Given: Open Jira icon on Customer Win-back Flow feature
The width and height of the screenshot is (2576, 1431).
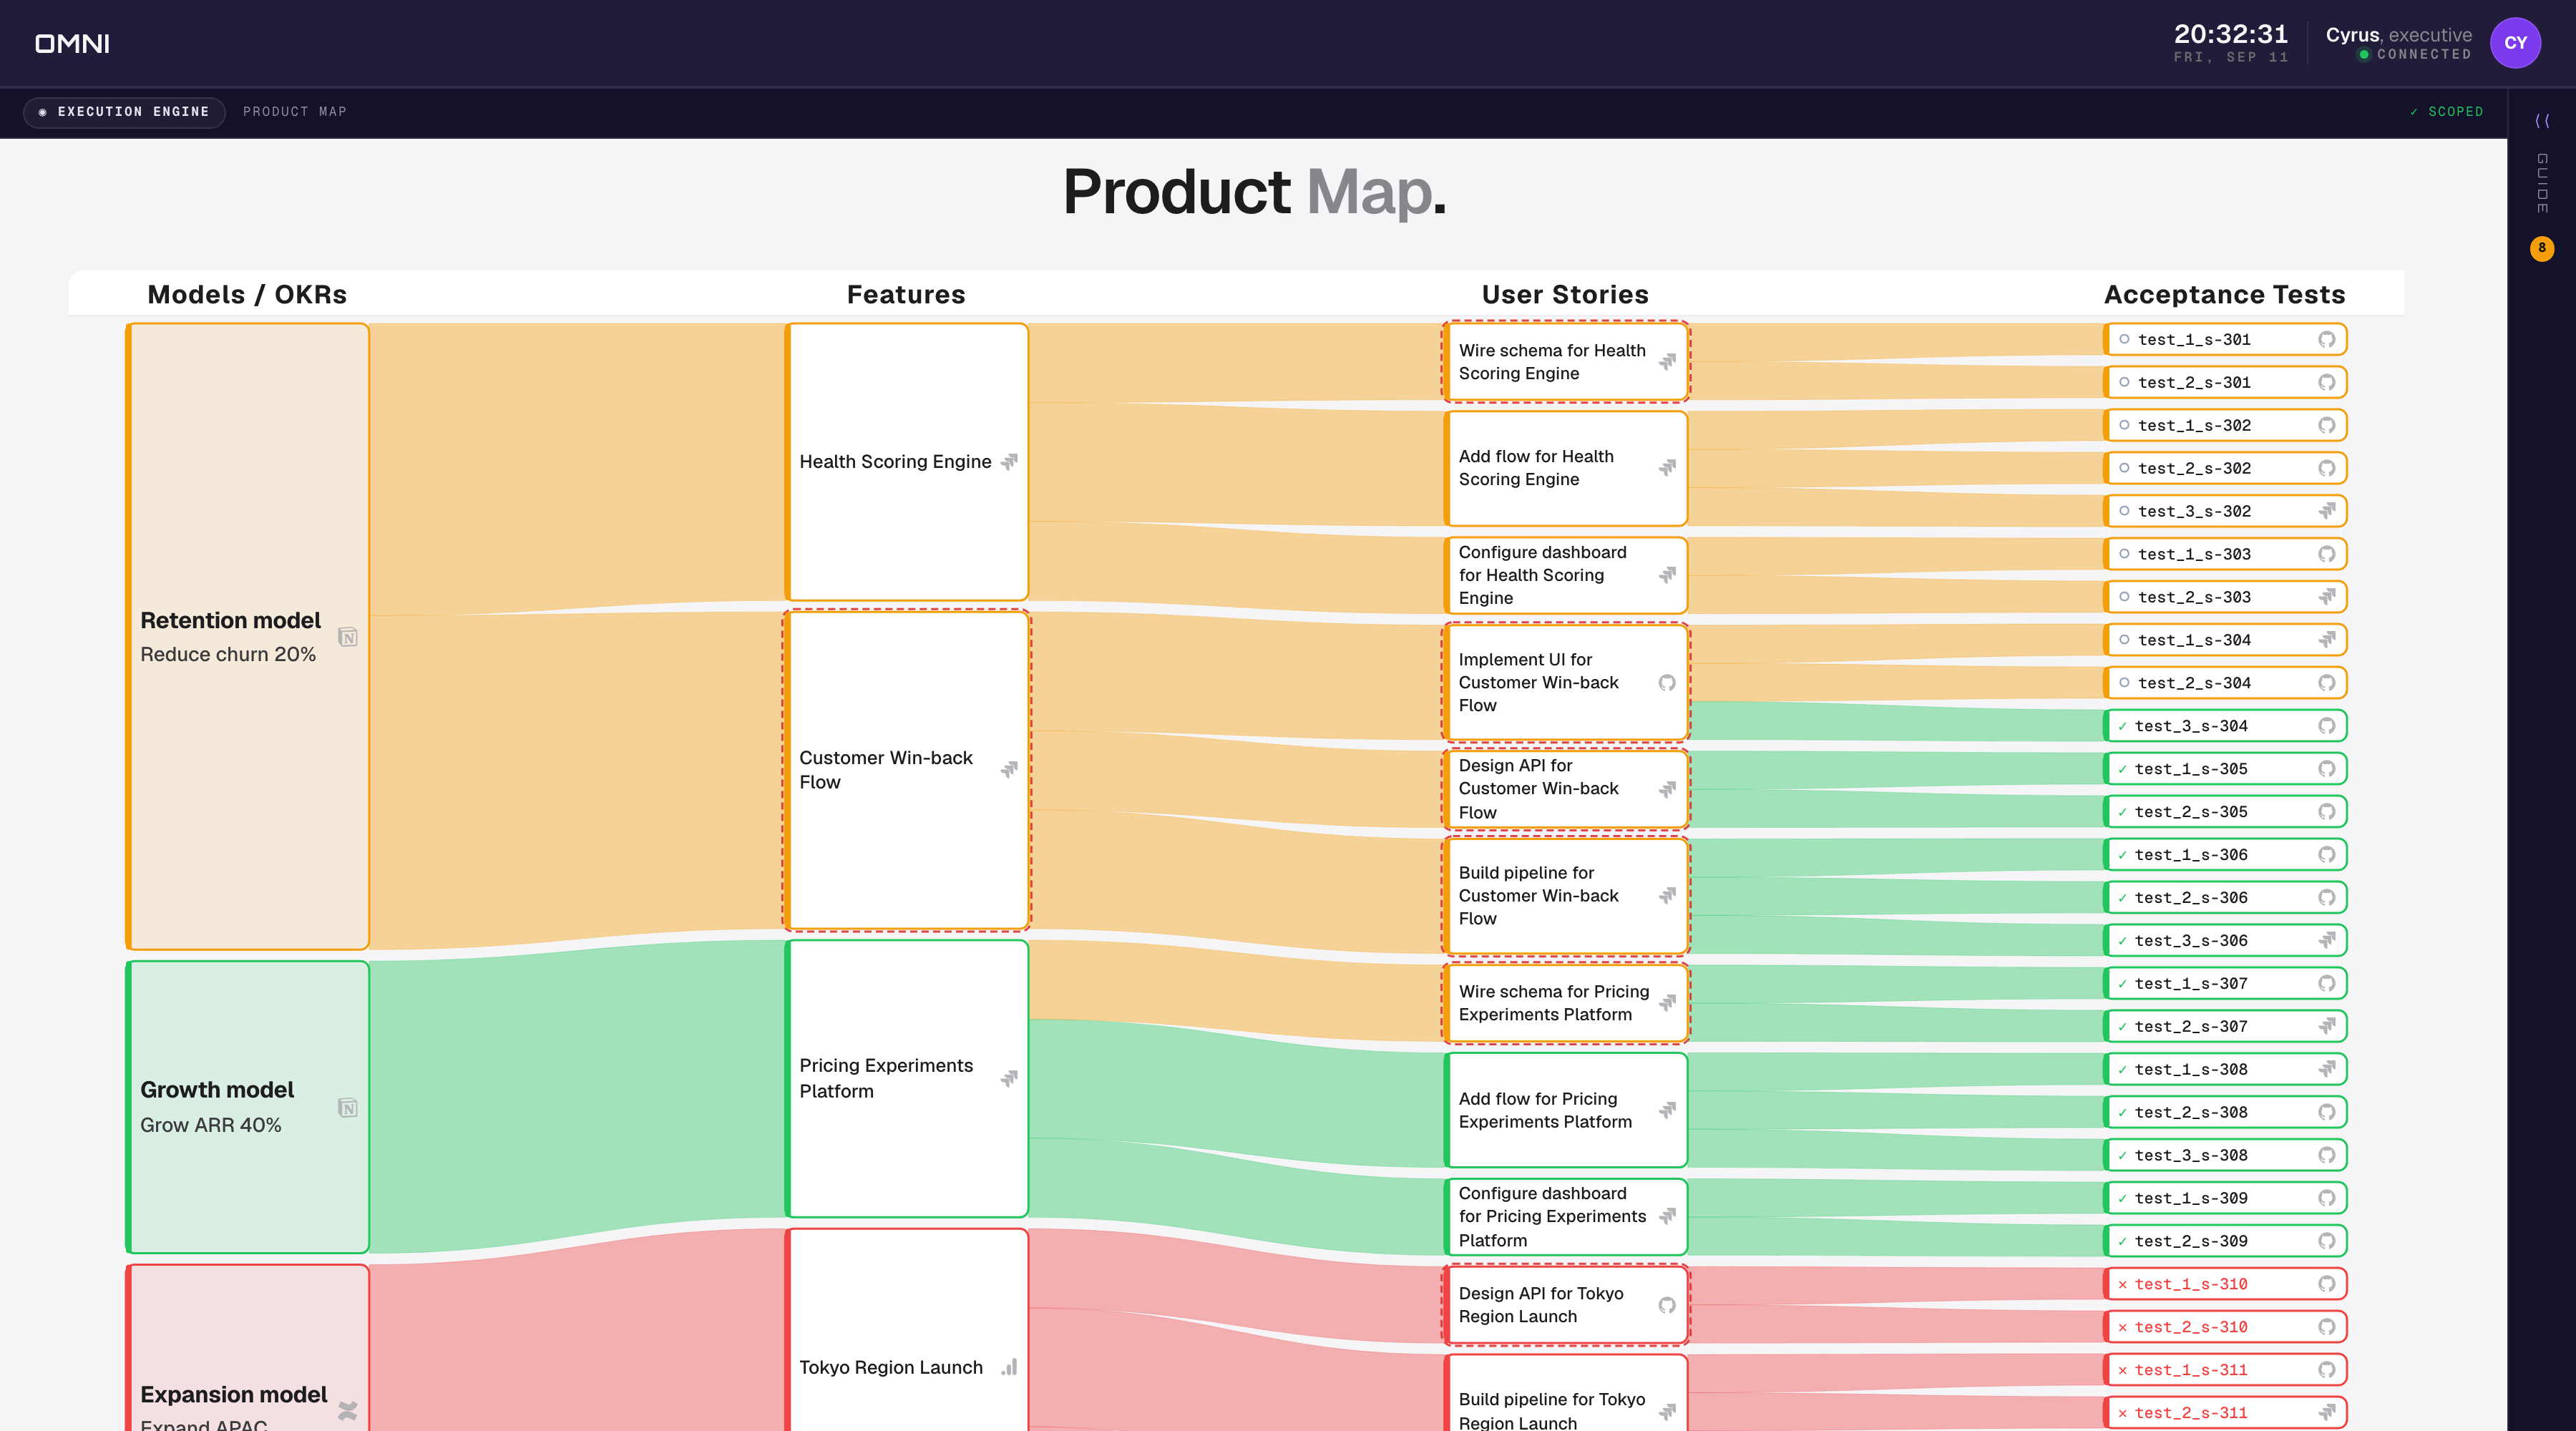Looking at the screenshot, I should pyautogui.click(x=1009, y=769).
